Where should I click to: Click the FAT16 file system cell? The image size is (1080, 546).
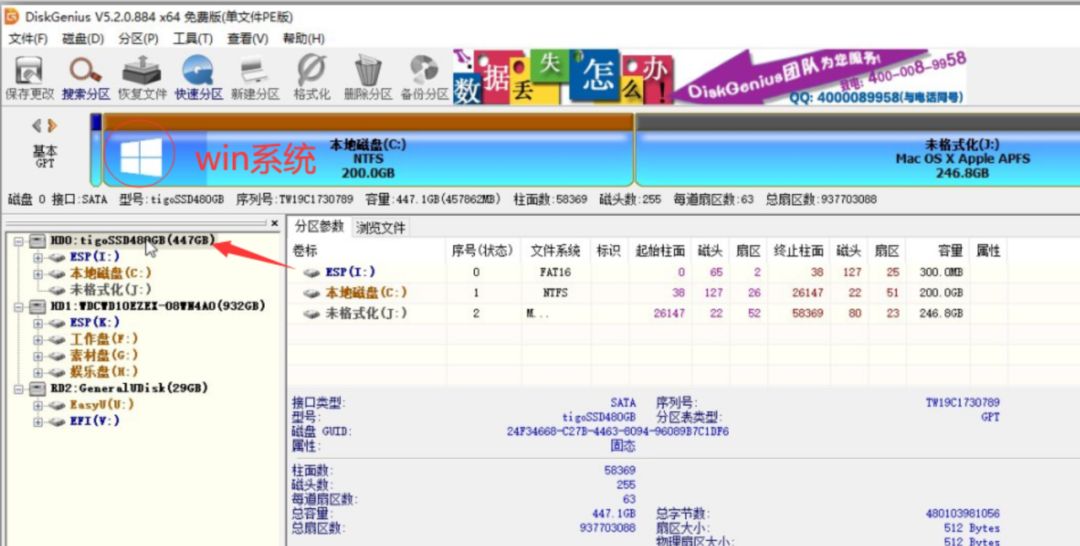(556, 273)
